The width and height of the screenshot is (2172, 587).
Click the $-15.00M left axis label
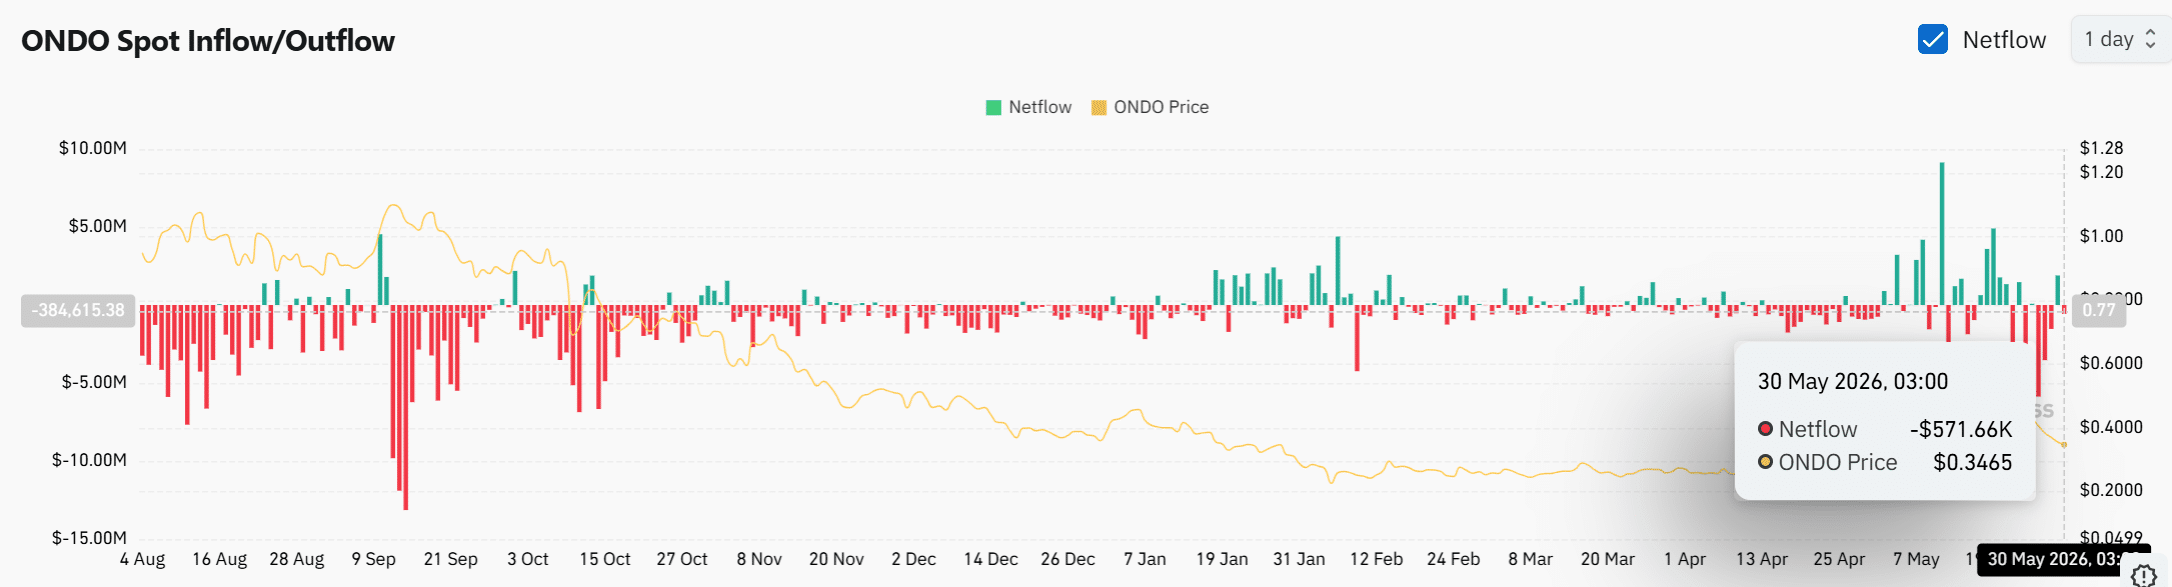pyautogui.click(x=89, y=538)
